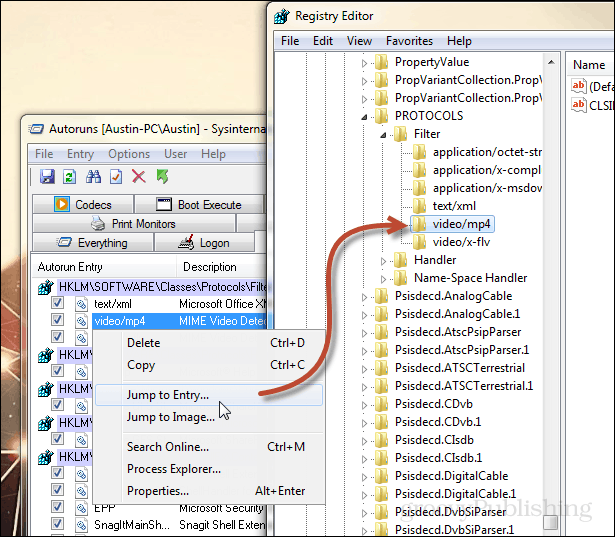
Task: Toggle the checkbox below the video/mp4 row
Action: coord(57,337)
